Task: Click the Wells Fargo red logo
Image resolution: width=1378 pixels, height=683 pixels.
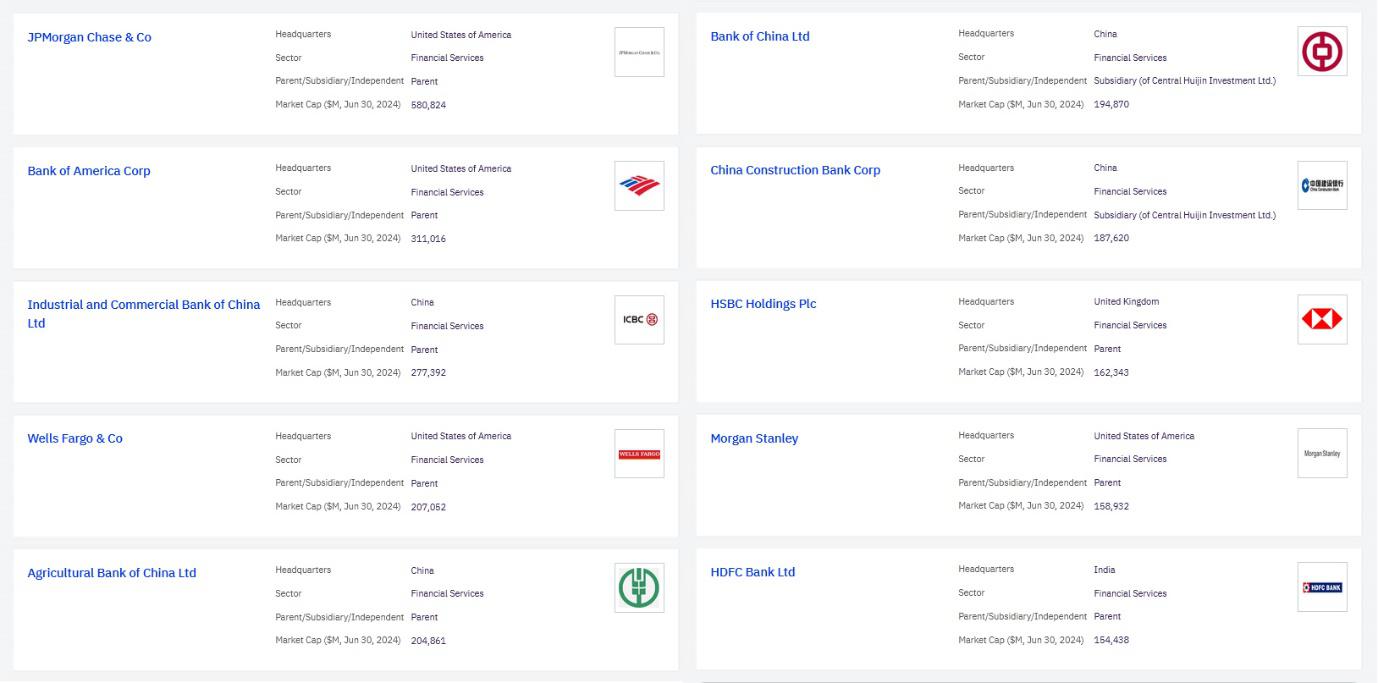Action: click(639, 454)
